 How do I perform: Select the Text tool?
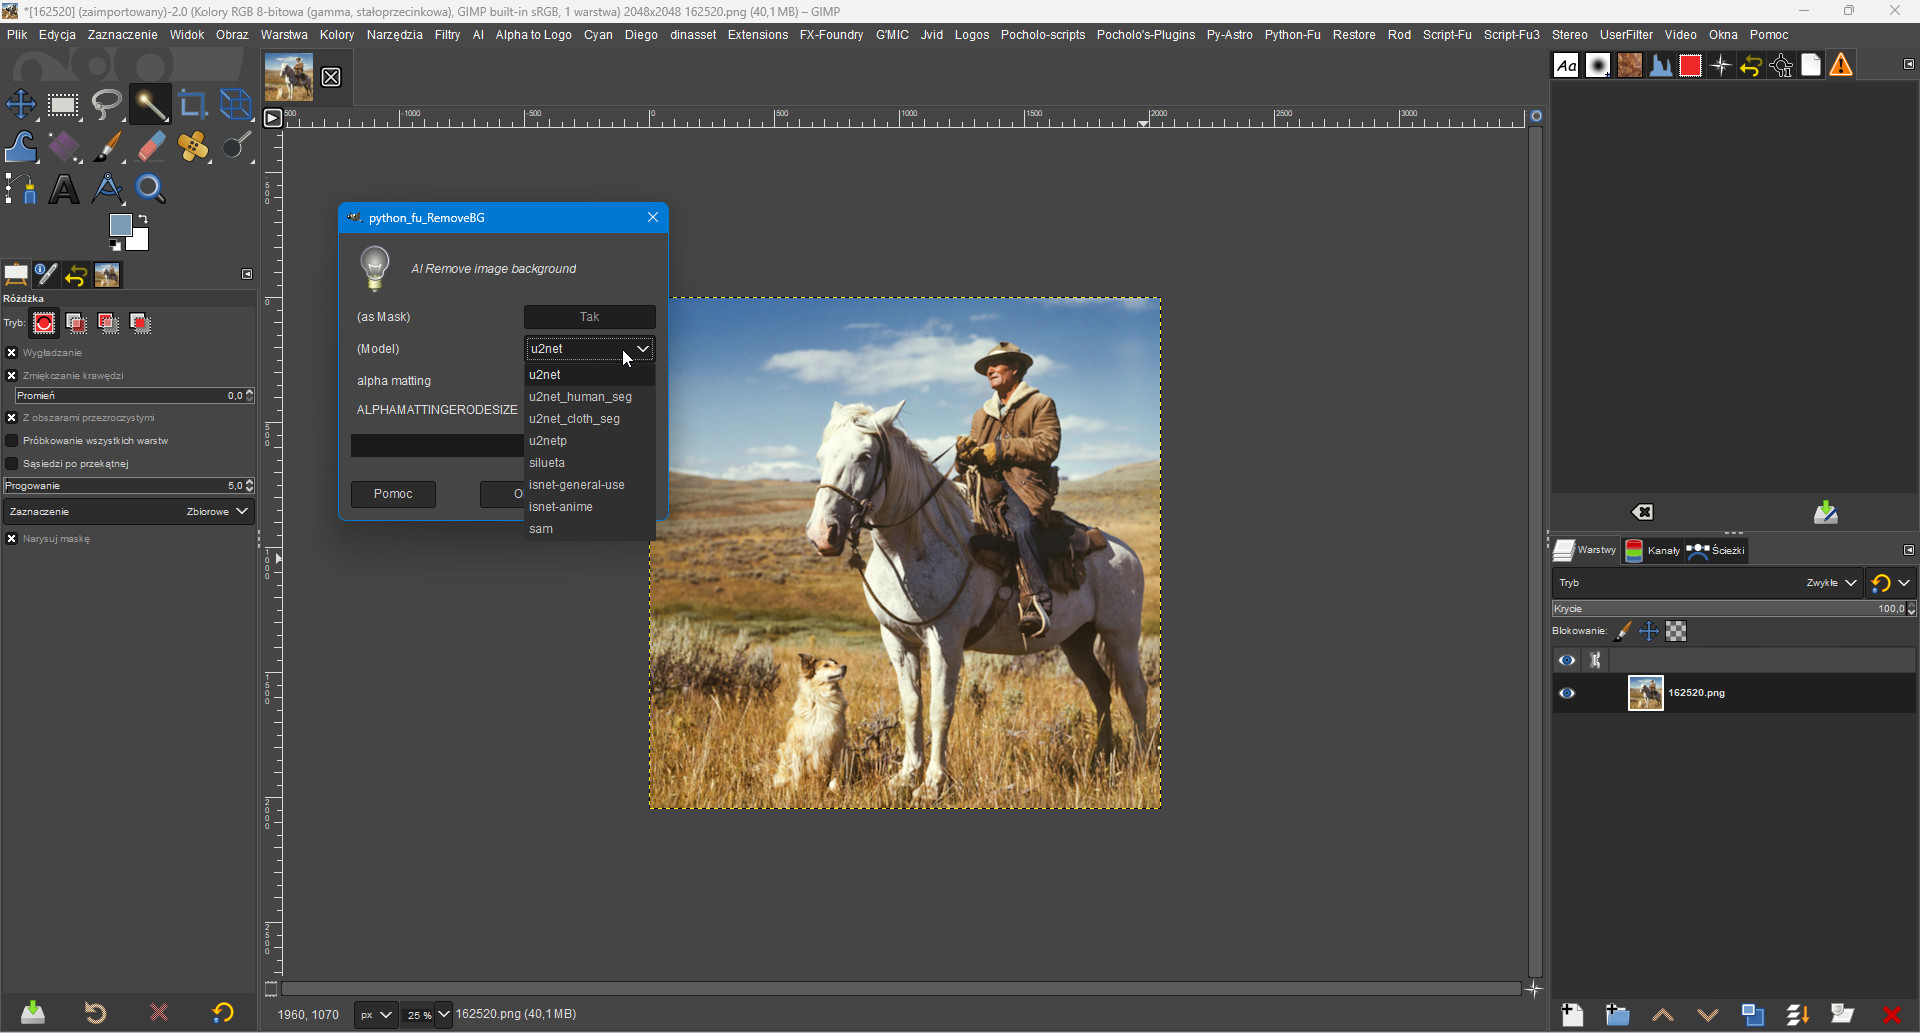point(64,189)
